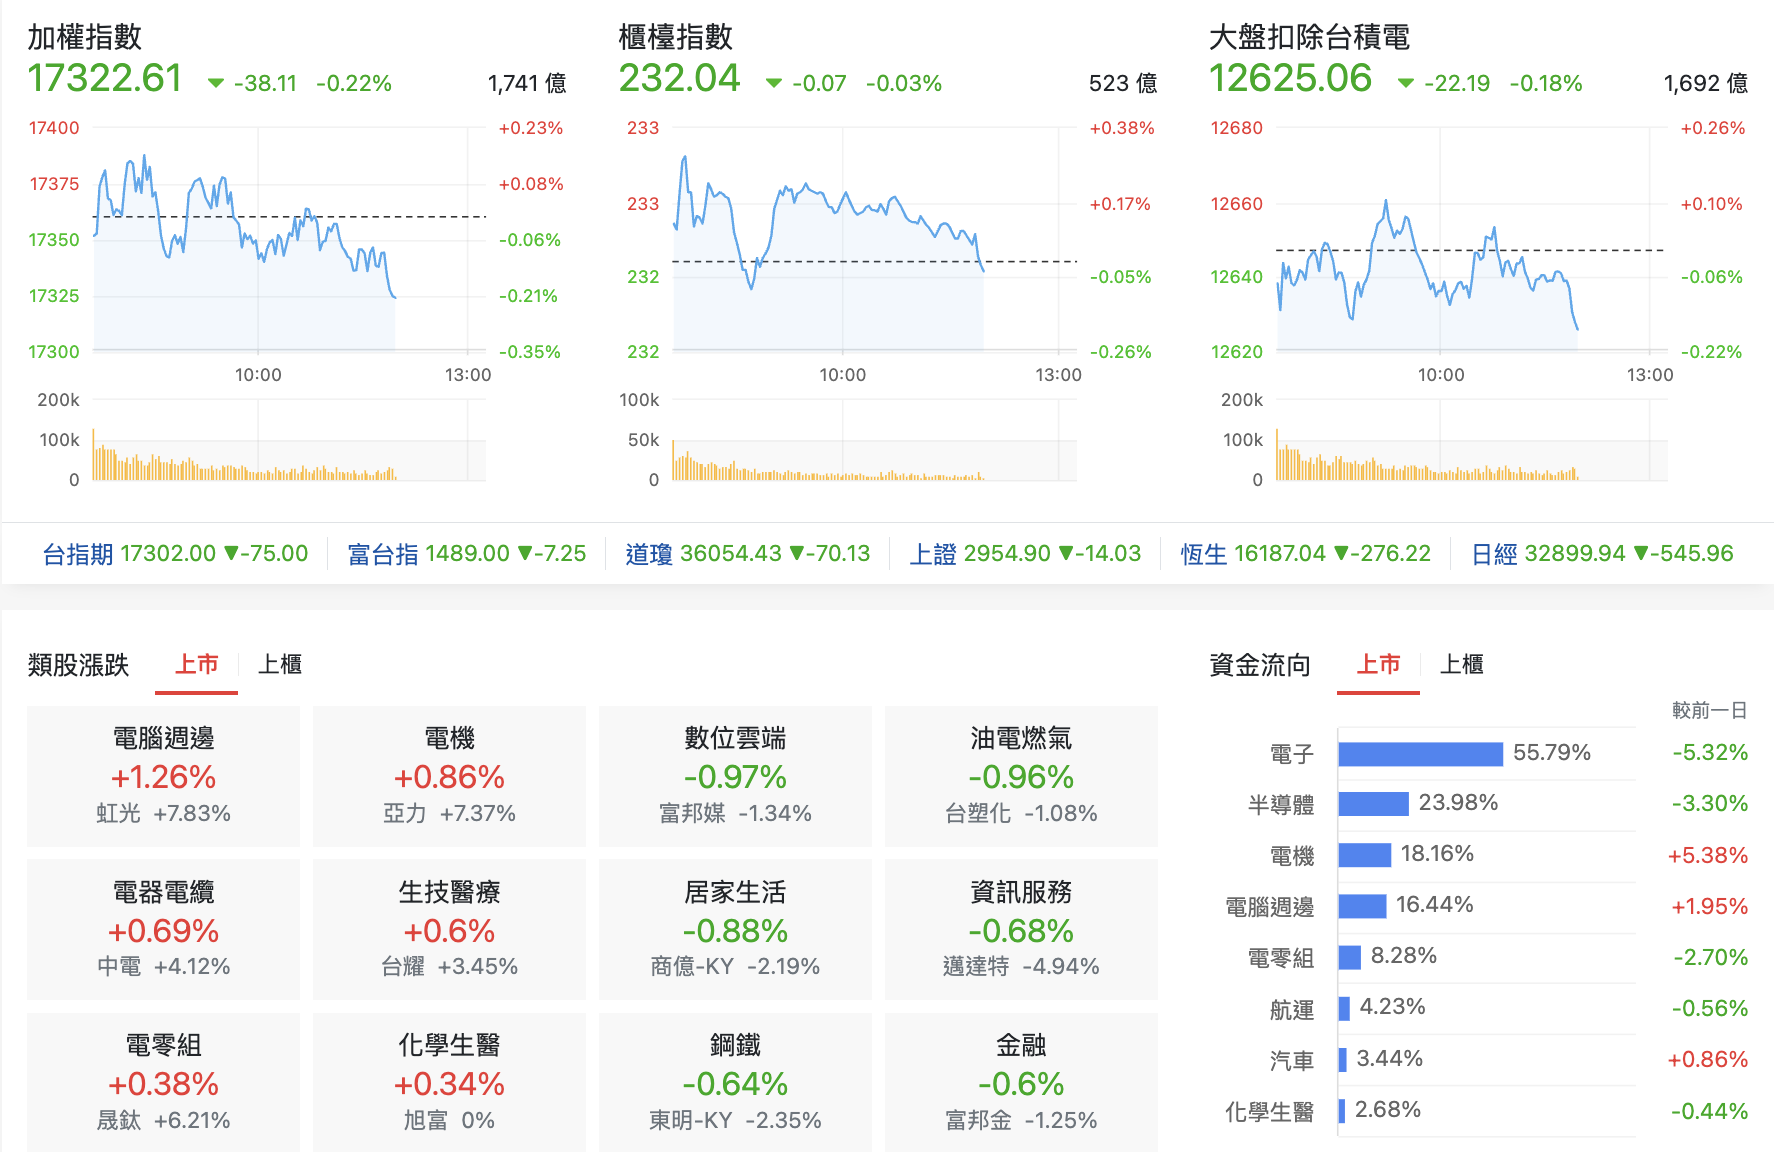
Task: Open the 電零組 +0.38% sector card
Action: 163,1082
